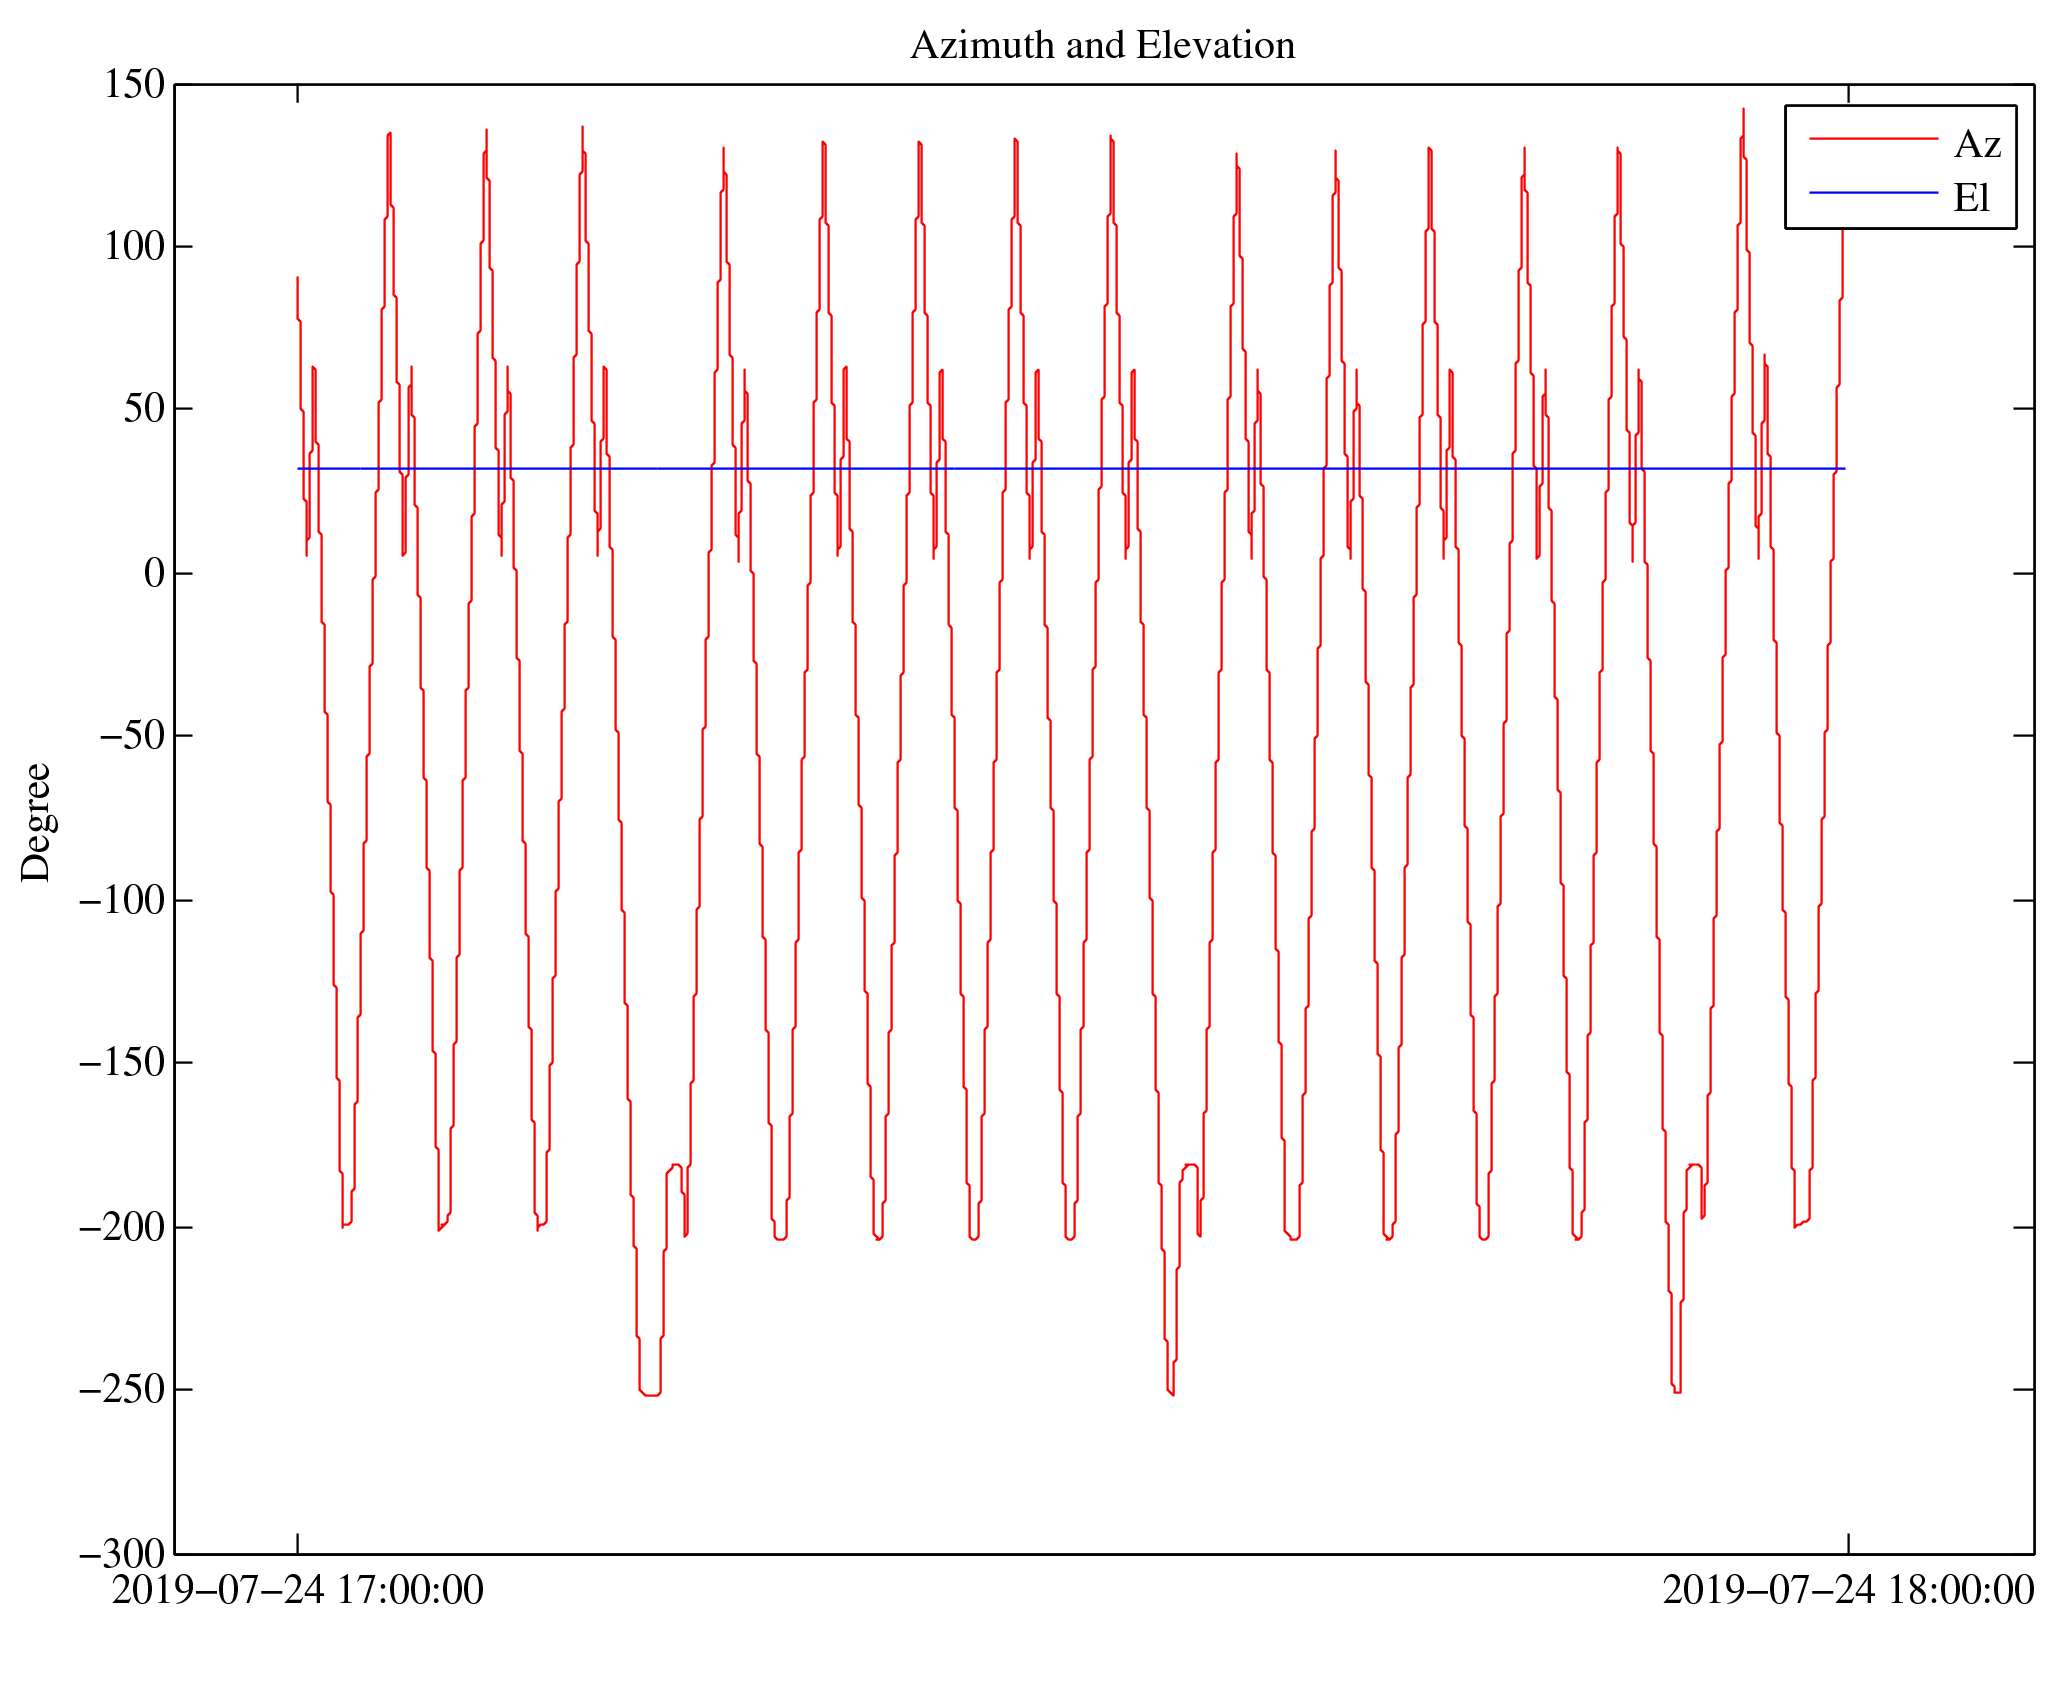The height and width of the screenshot is (1683, 2063).
Task: Click the 0 y-axis tick label
Action: tap(154, 574)
